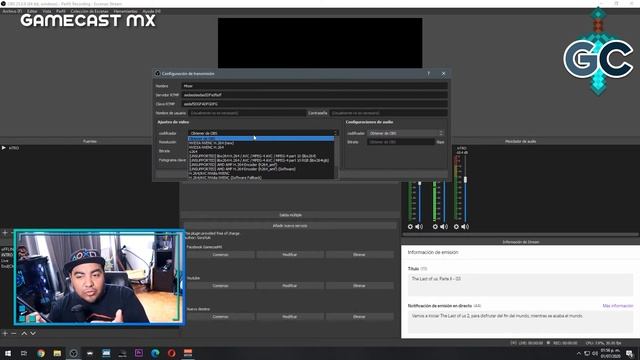Open system tray volume icon
The width and height of the screenshot is (640, 360).
click(x=595, y=353)
